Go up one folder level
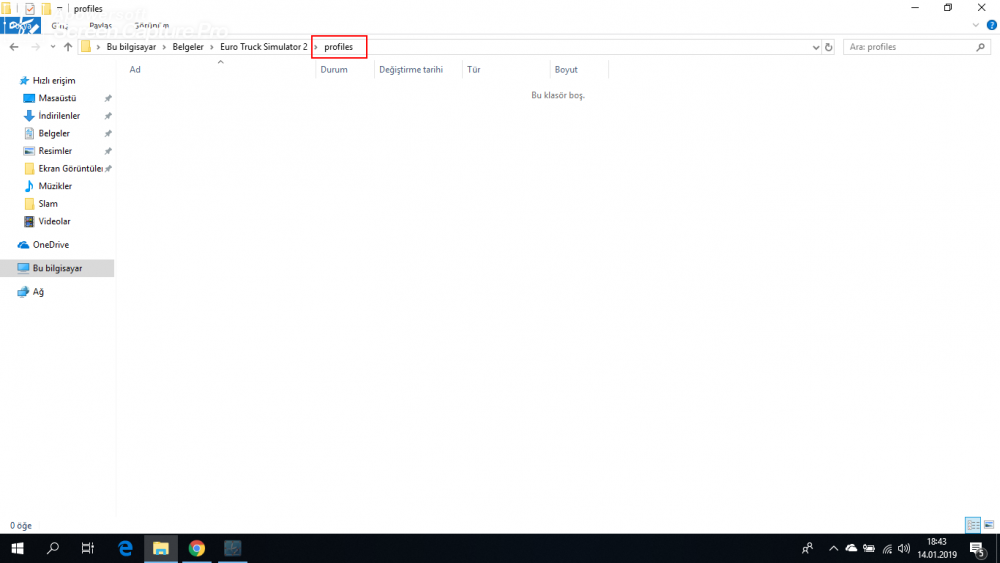 click(x=68, y=47)
